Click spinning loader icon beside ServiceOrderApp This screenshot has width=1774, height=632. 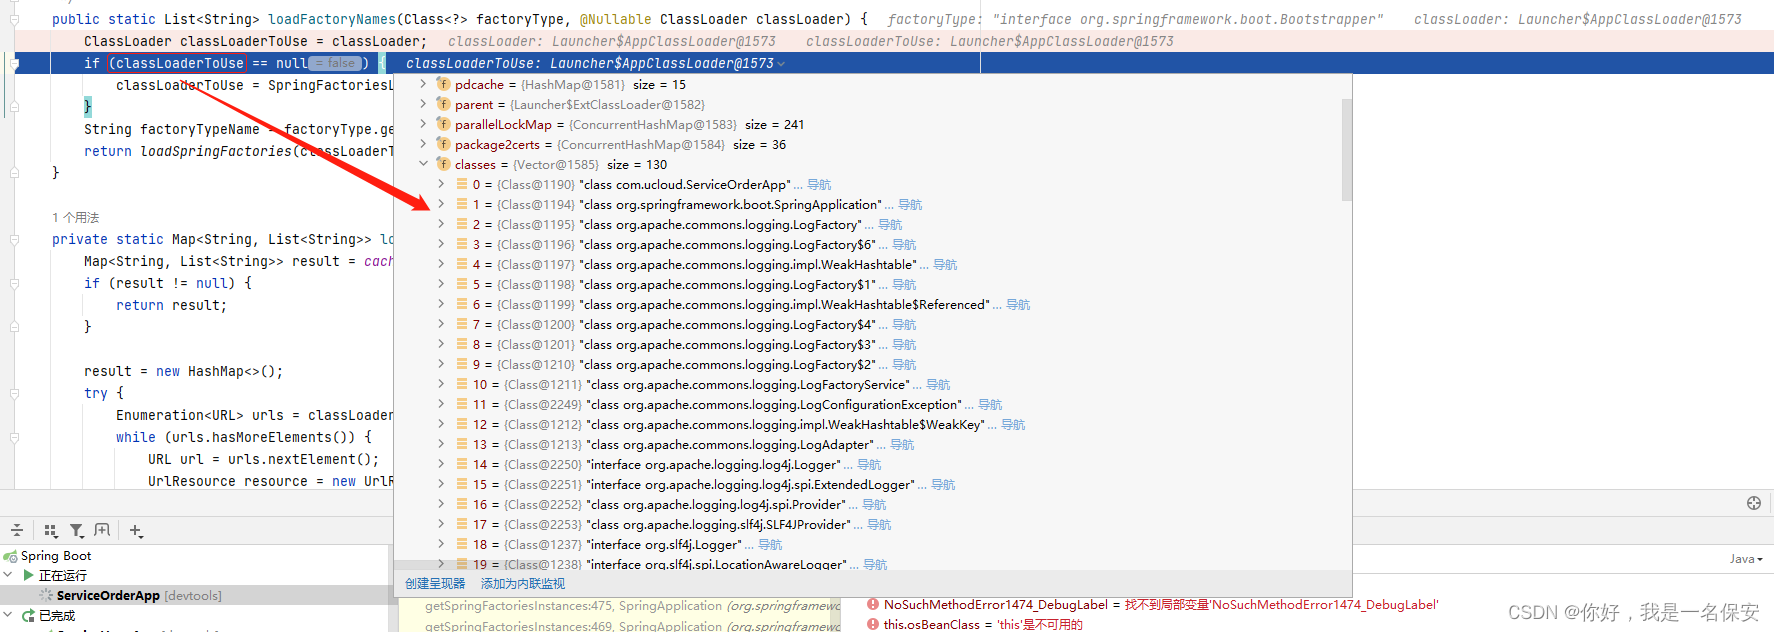(x=46, y=595)
